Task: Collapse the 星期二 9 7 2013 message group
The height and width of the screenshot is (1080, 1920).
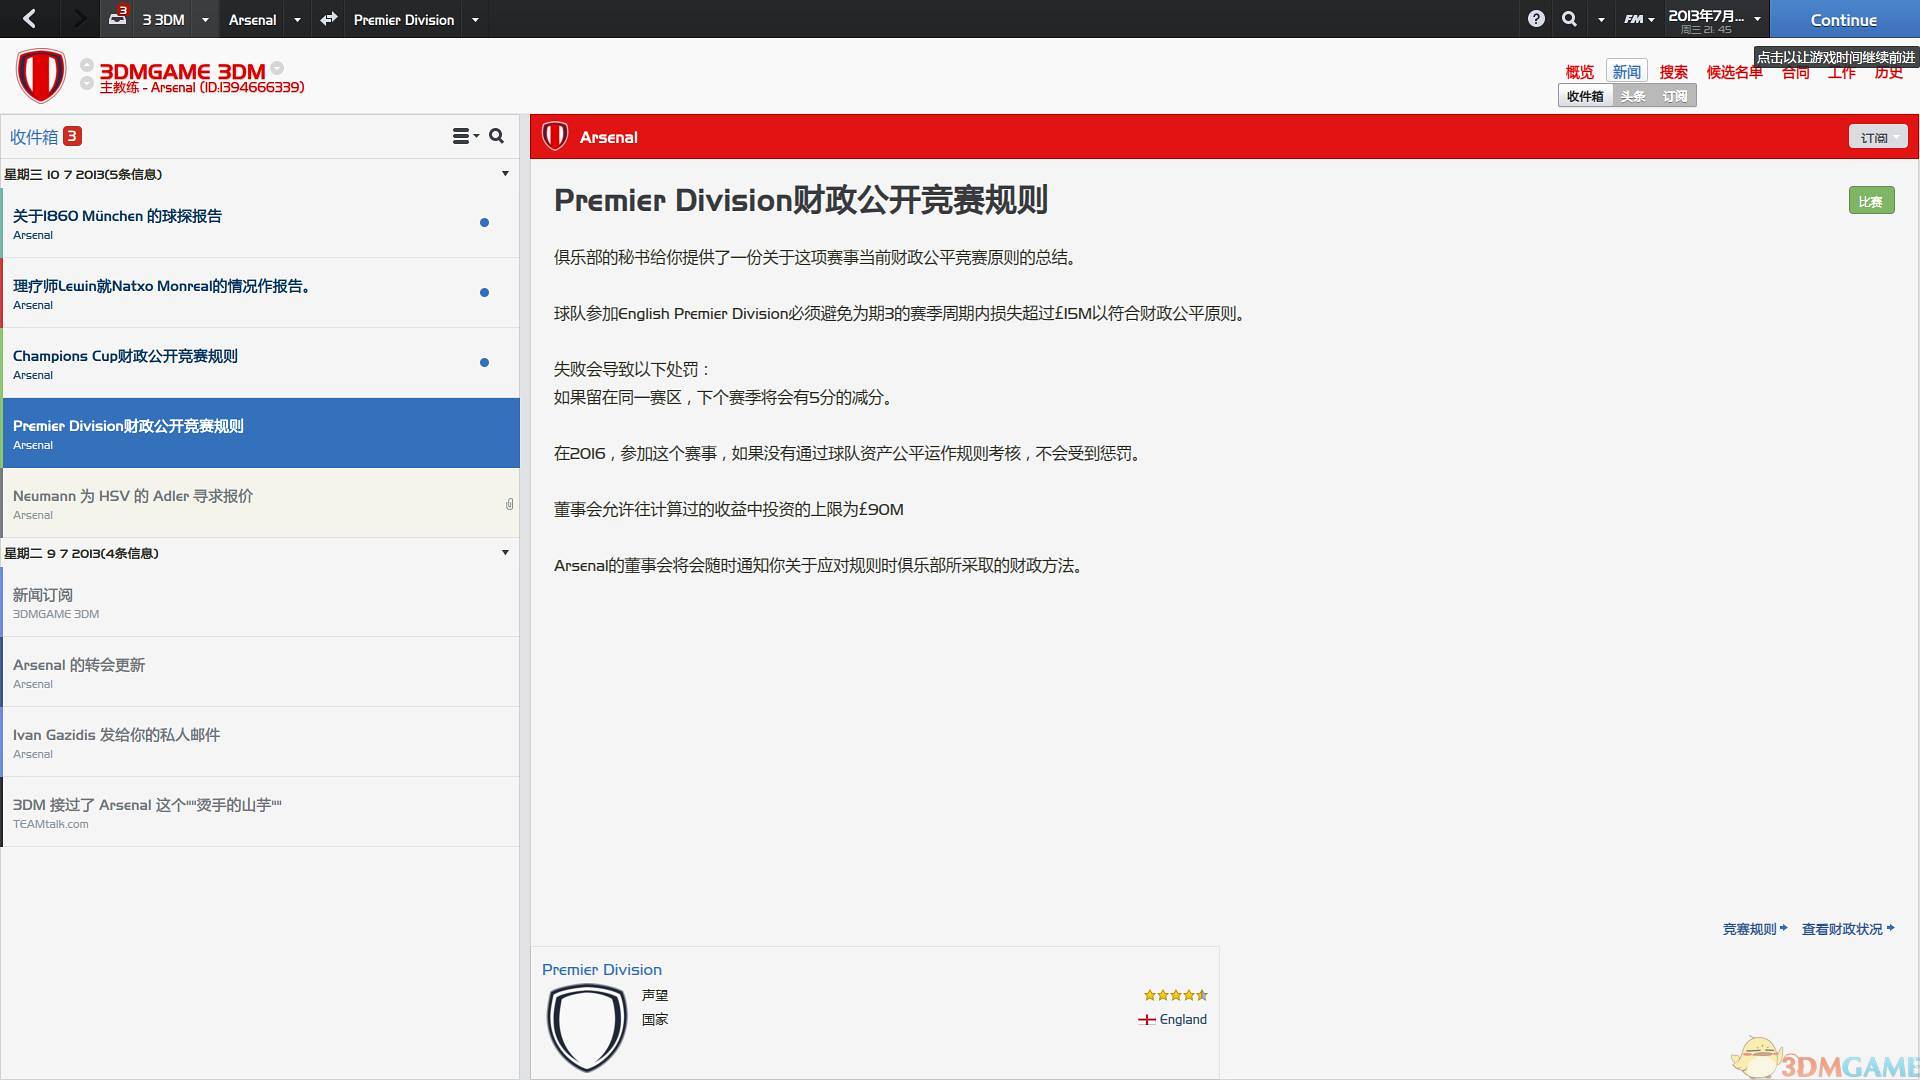Action: pos(505,552)
